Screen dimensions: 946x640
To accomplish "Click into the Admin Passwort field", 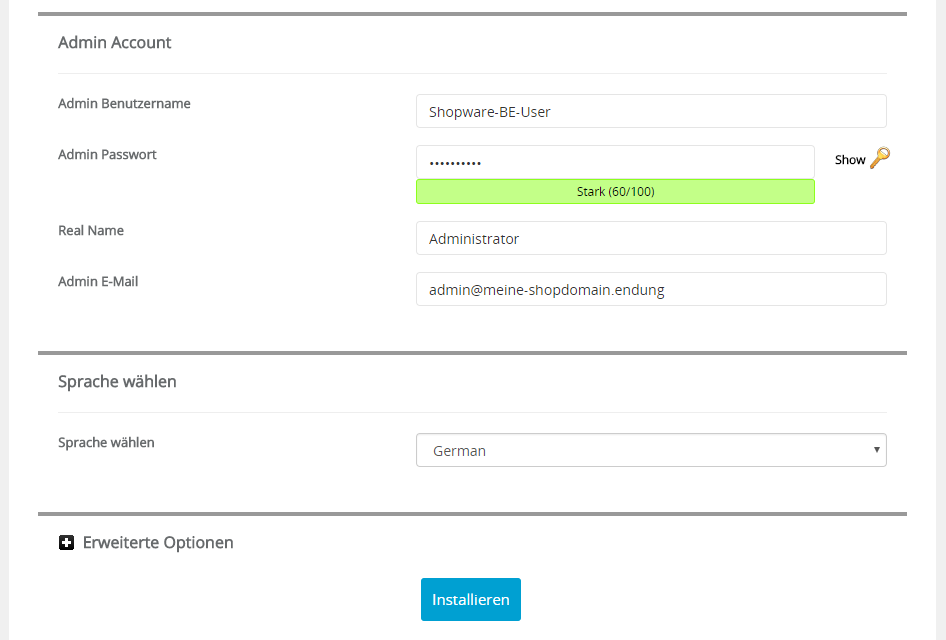I will pos(615,162).
